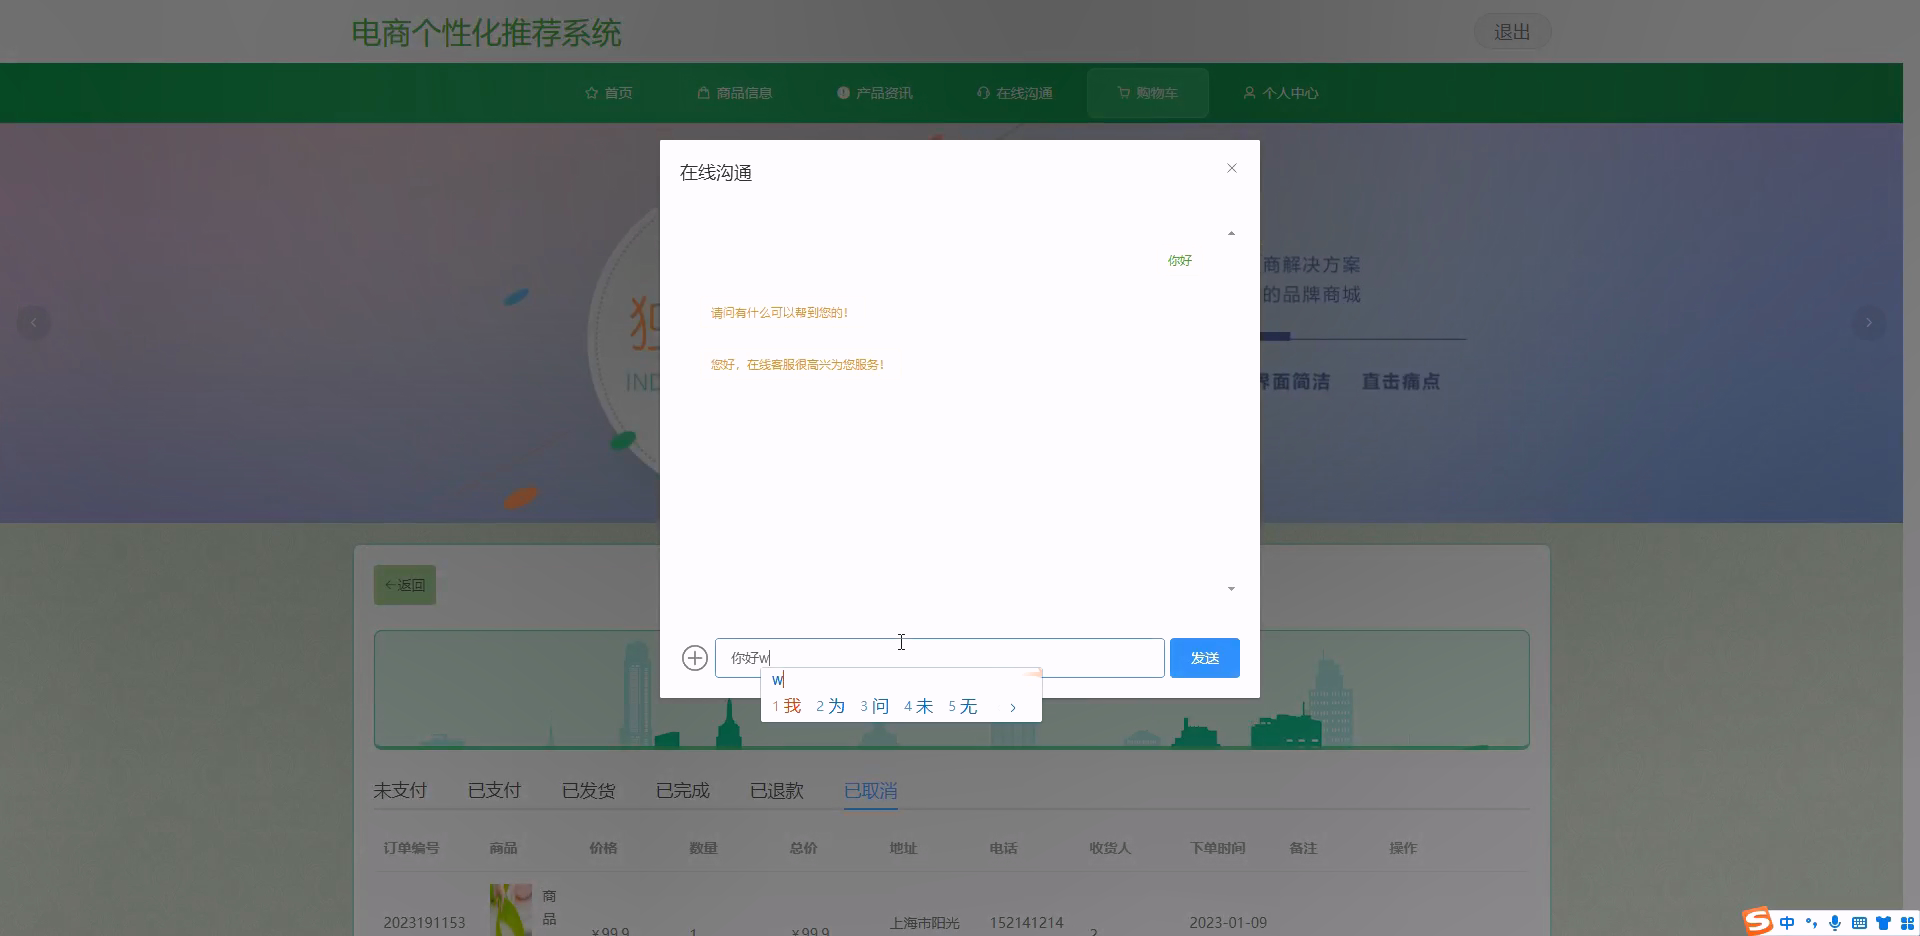Toggle the punctuation mode in input method bar
The image size is (1920, 936).
[x=1811, y=922]
